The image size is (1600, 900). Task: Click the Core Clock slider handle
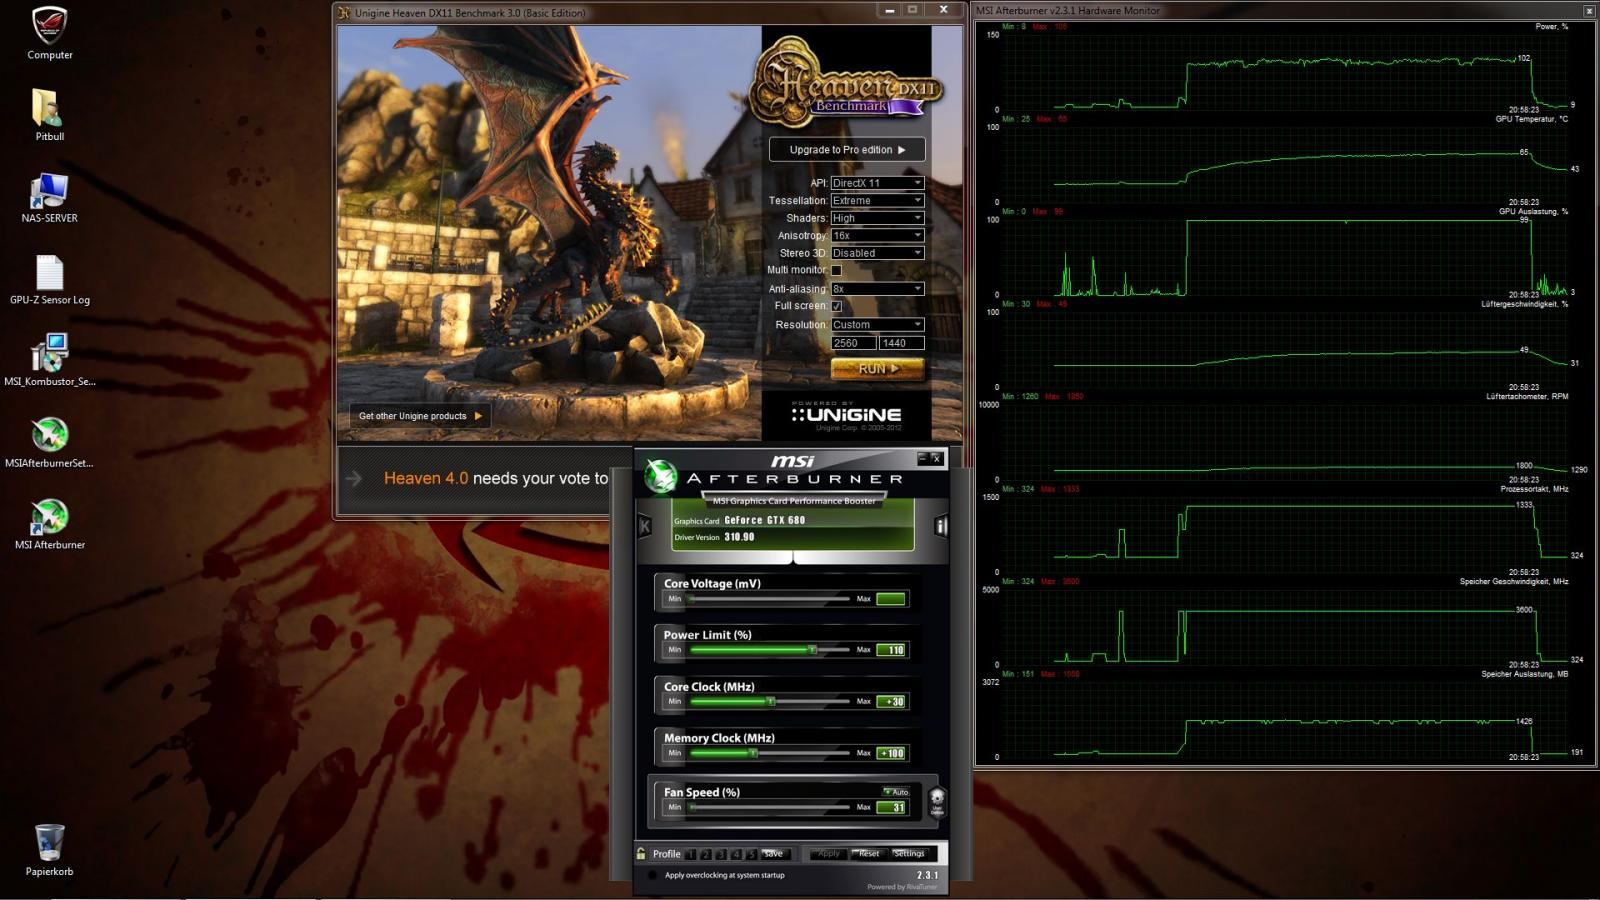(771, 701)
